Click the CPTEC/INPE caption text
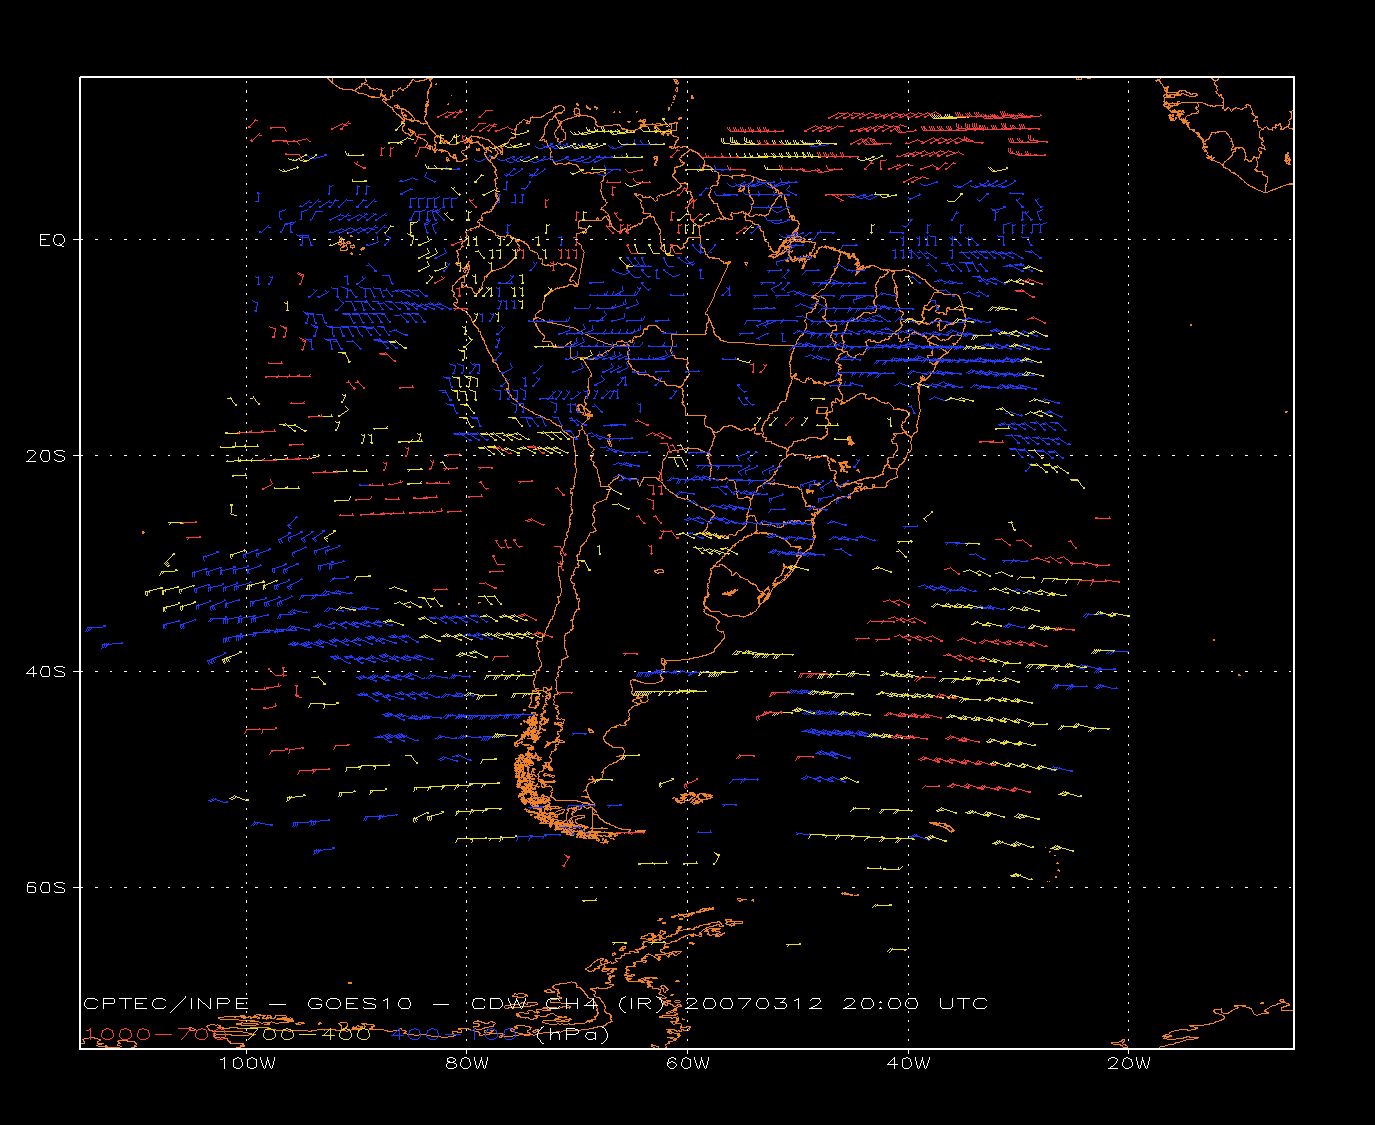The width and height of the screenshot is (1375, 1125). (x=166, y=1003)
